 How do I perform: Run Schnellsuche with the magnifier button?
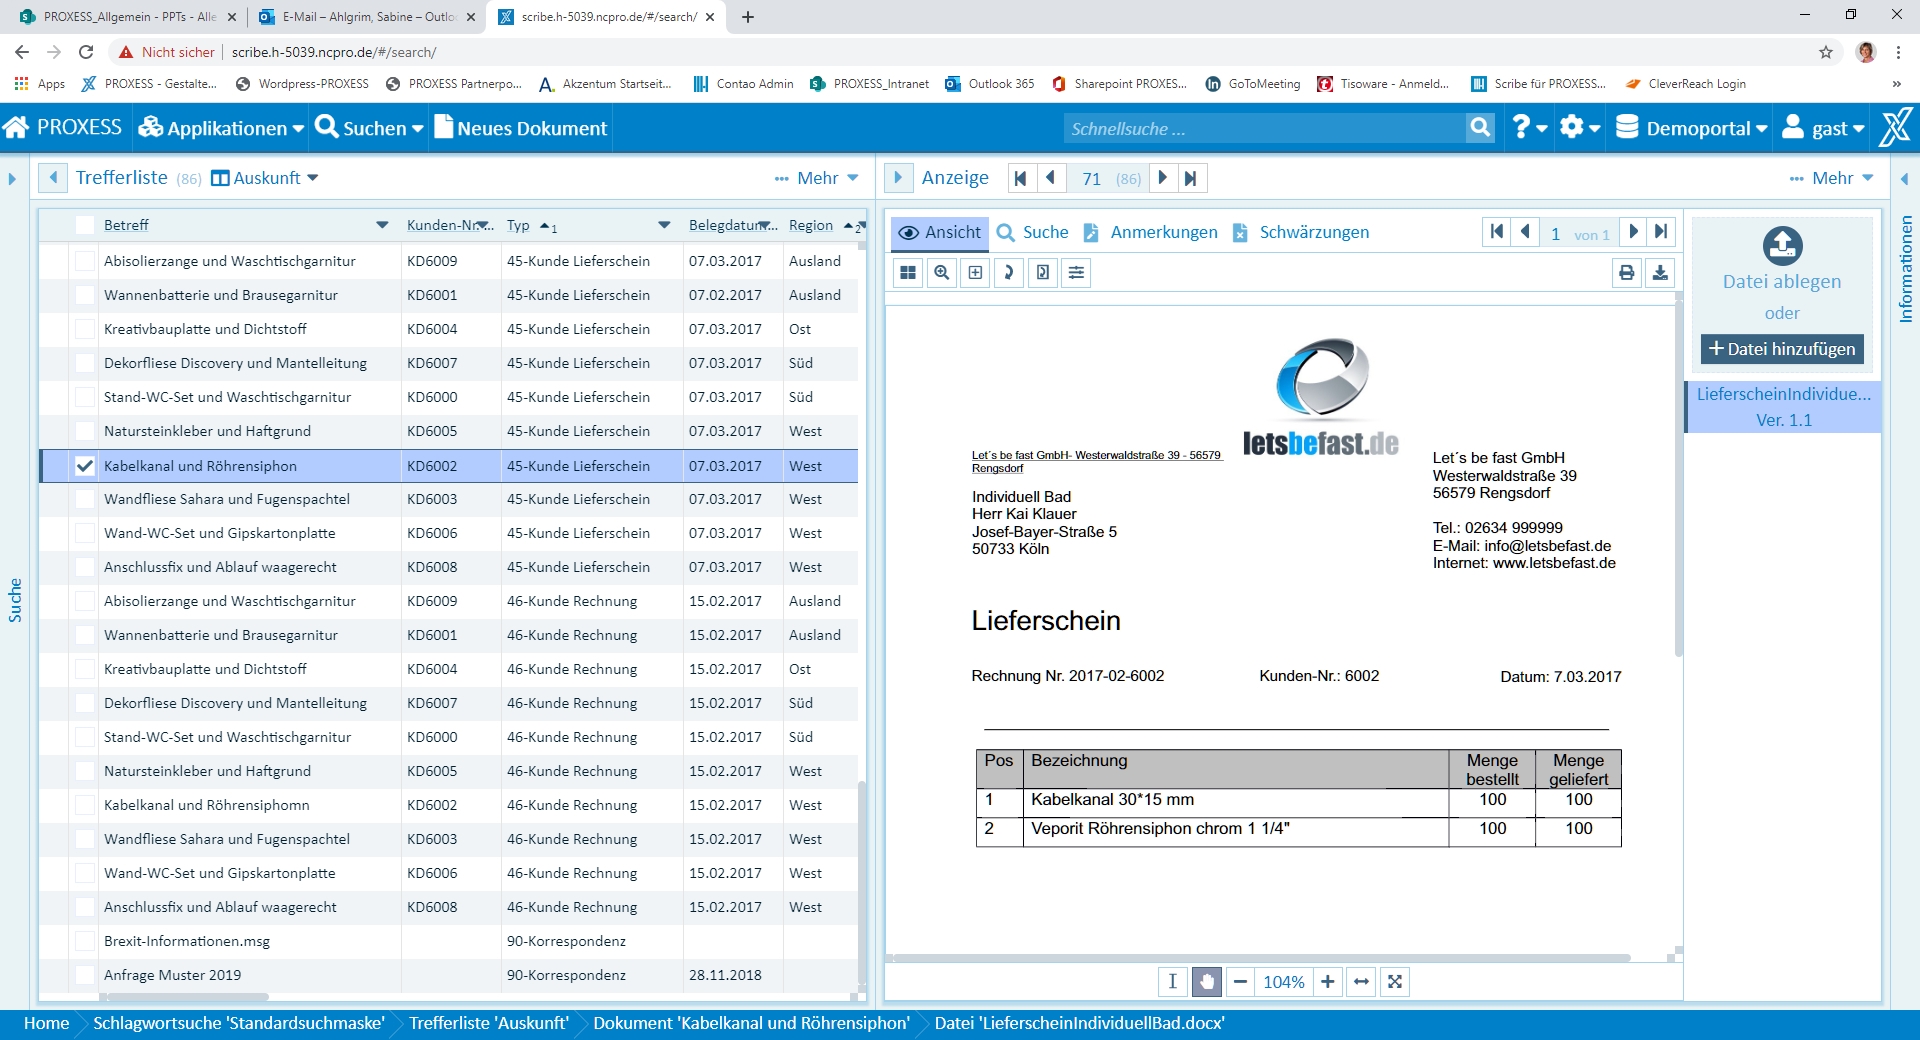1480,128
